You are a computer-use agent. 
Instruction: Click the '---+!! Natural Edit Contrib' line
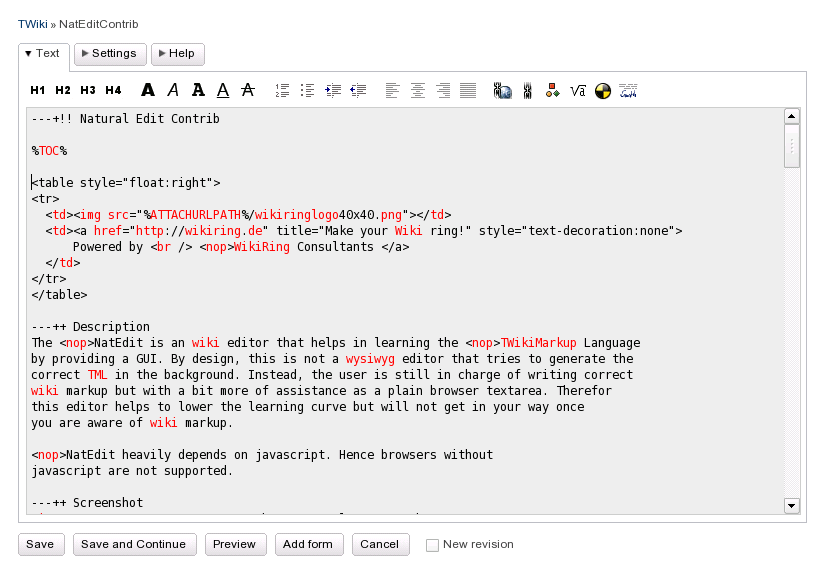[125, 119]
